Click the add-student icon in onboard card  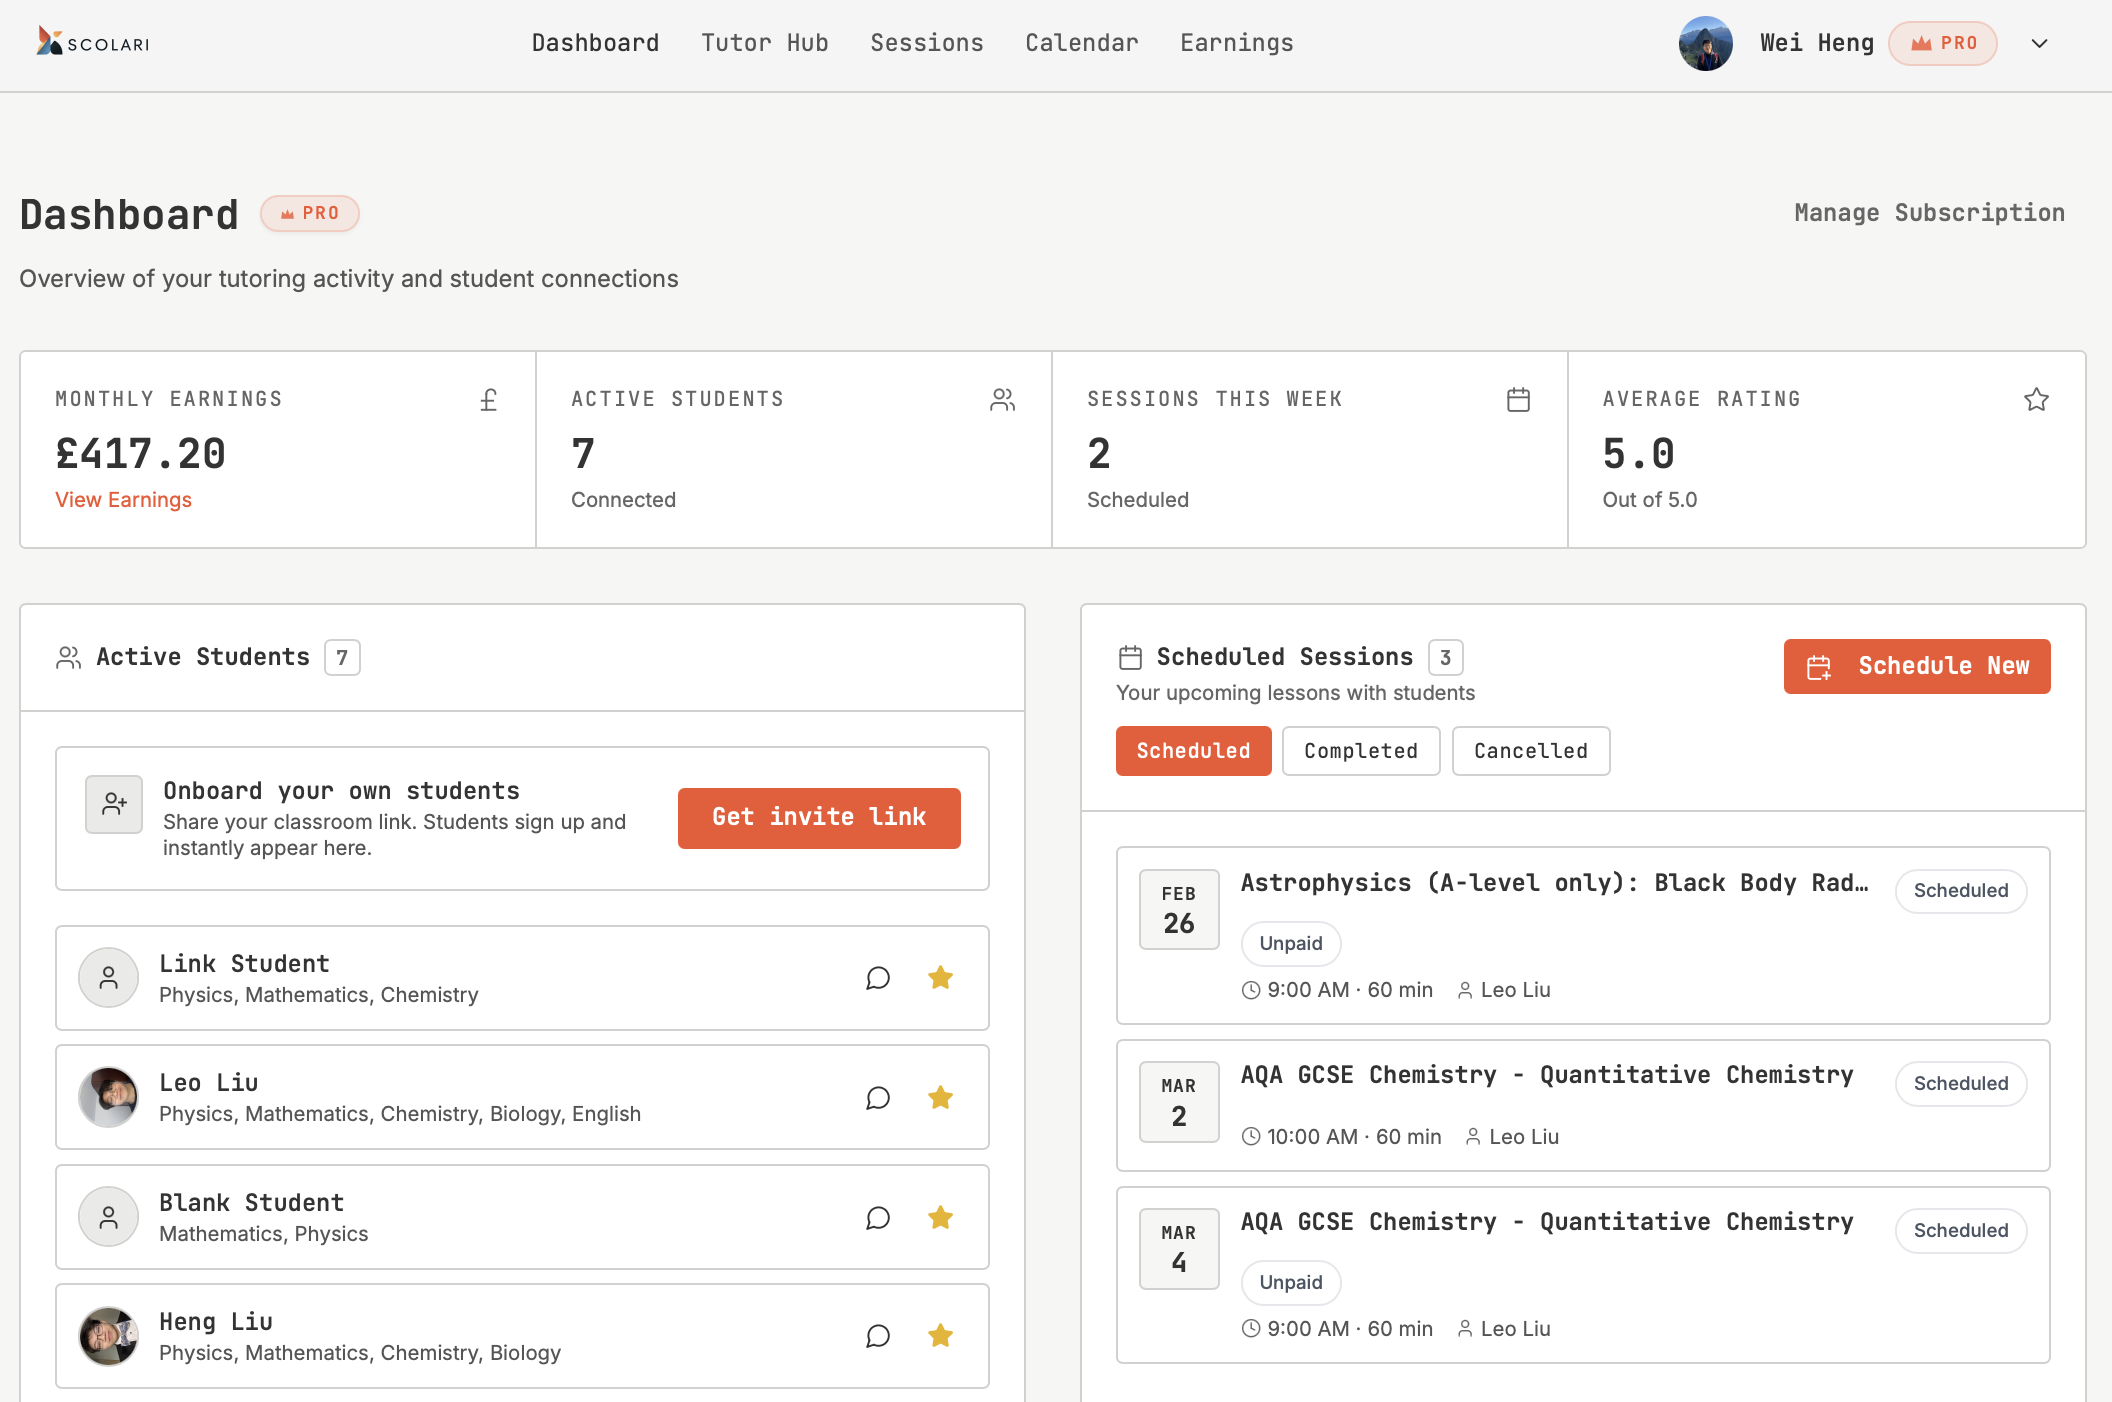pyautogui.click(x=114, y=804)
